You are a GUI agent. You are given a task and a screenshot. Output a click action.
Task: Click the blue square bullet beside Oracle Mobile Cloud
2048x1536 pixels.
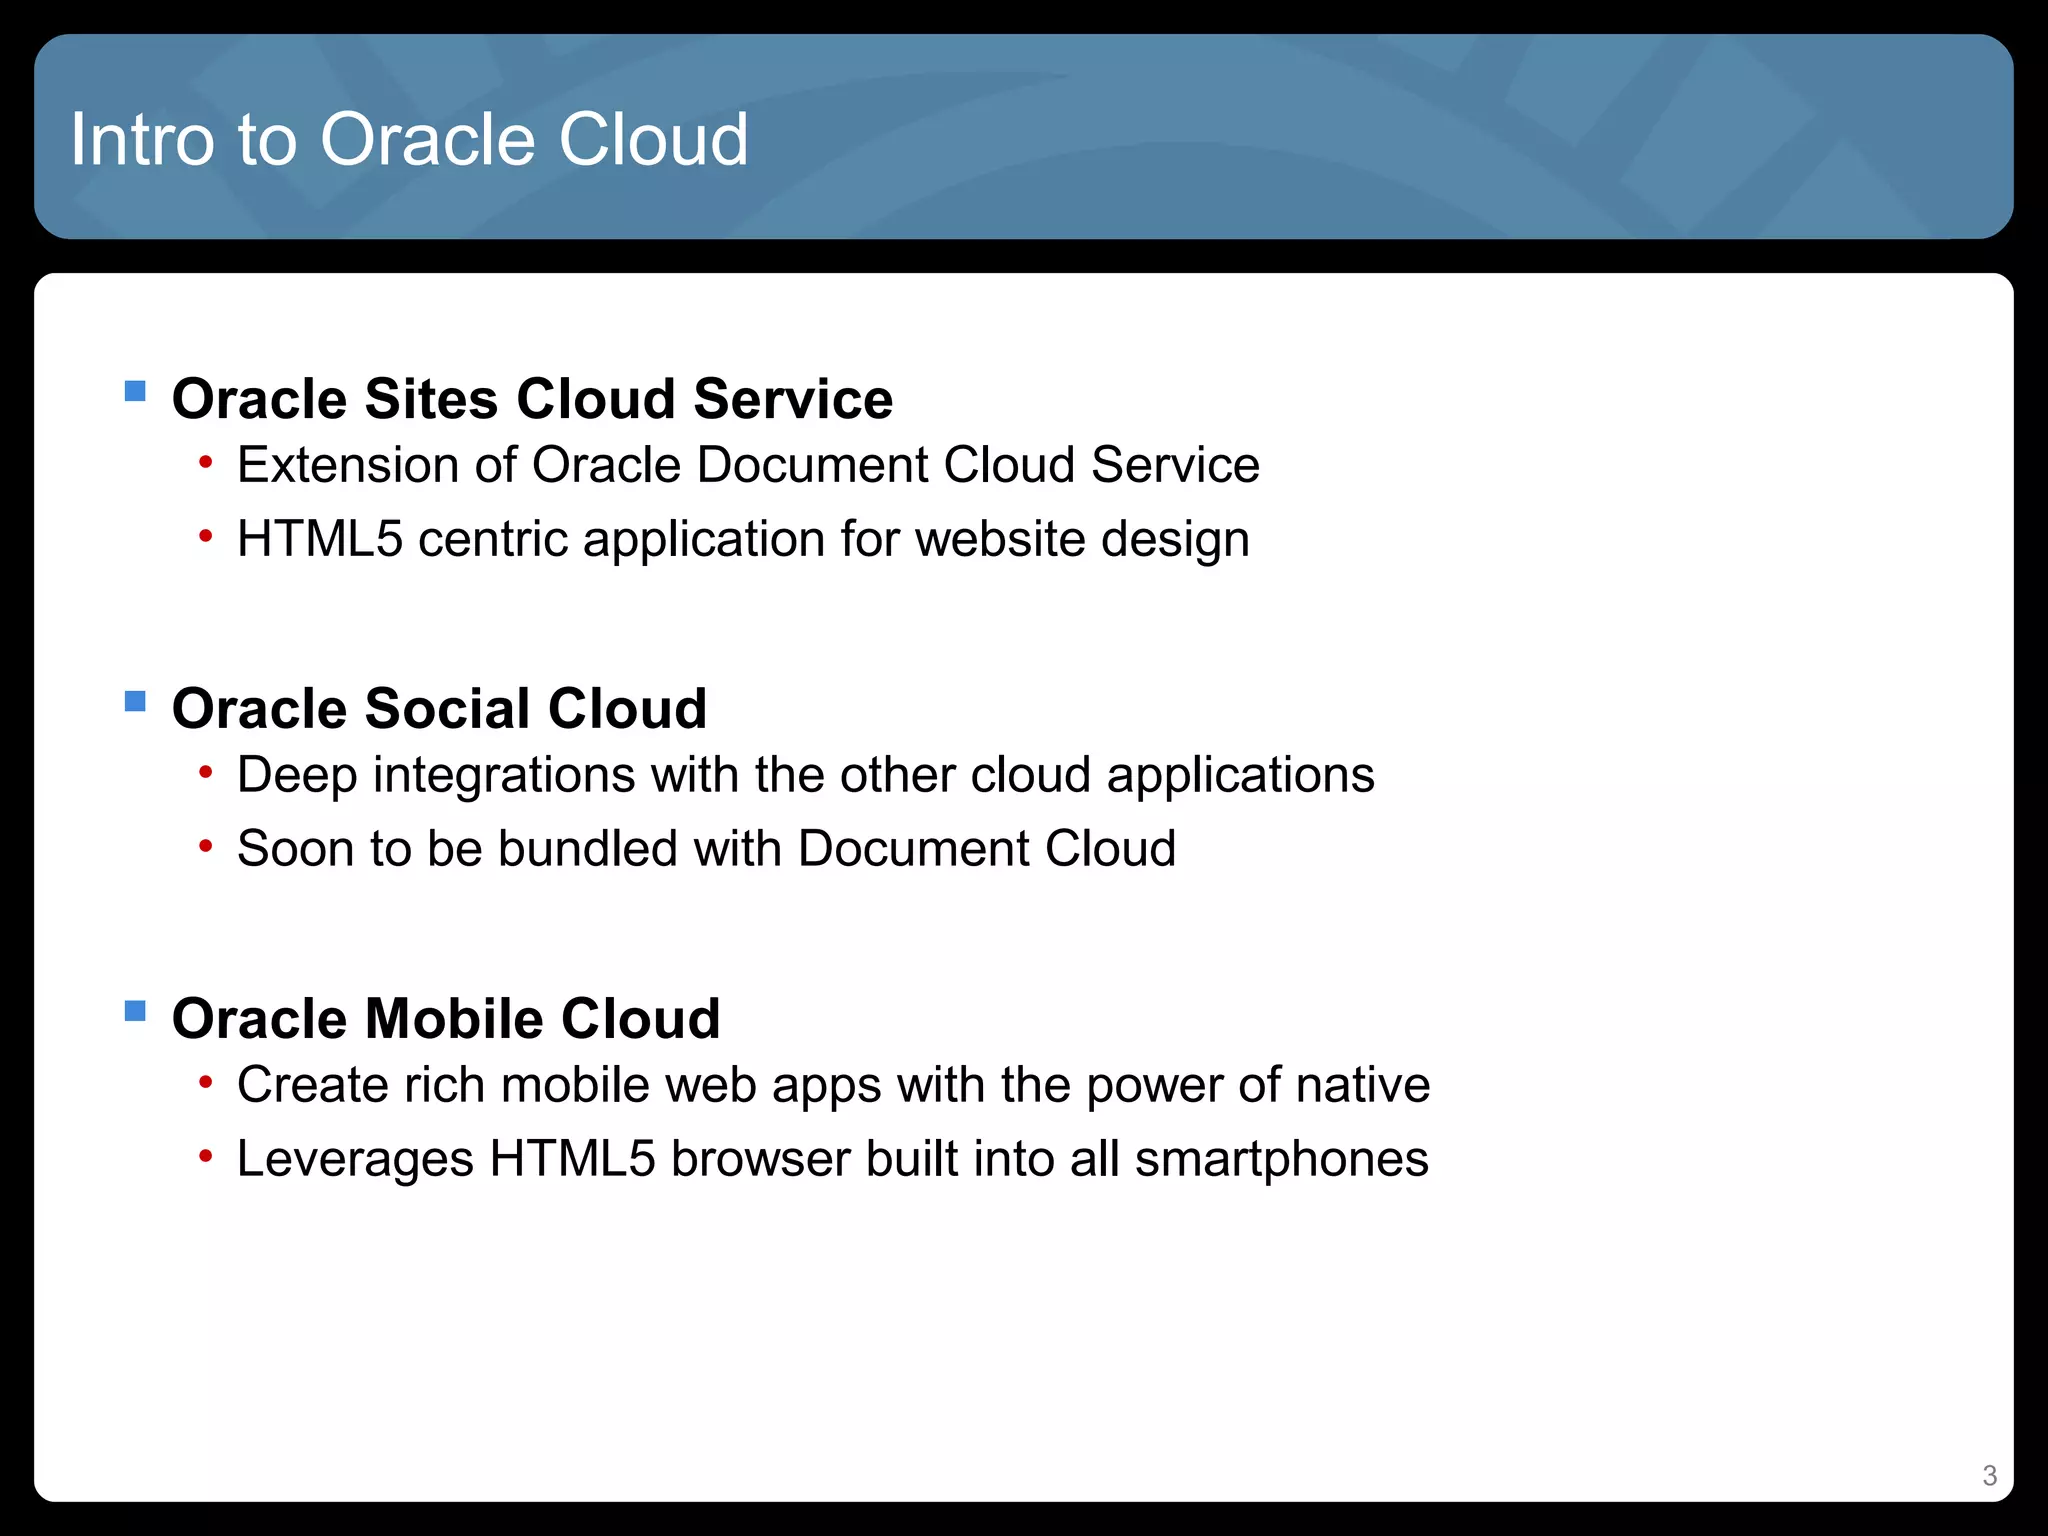click(x=135, y=1010)
